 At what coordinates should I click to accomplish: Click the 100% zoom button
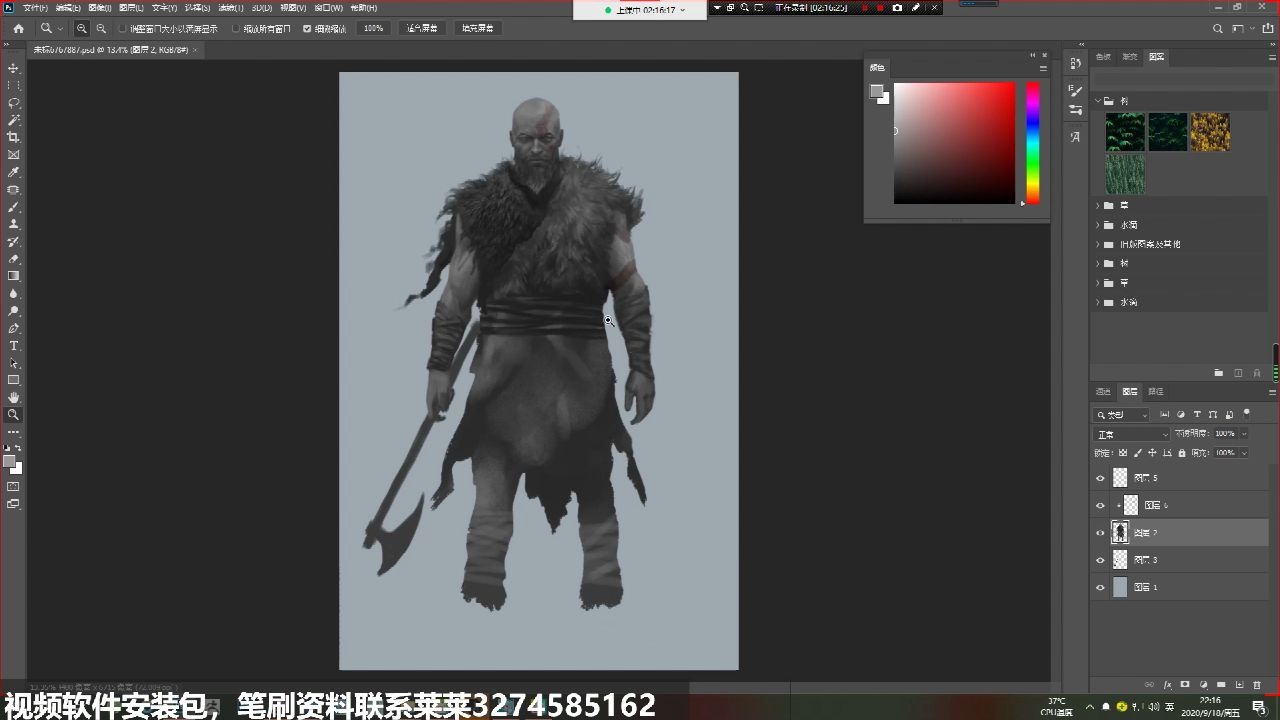pyautogui.click(x=373, y=29)
